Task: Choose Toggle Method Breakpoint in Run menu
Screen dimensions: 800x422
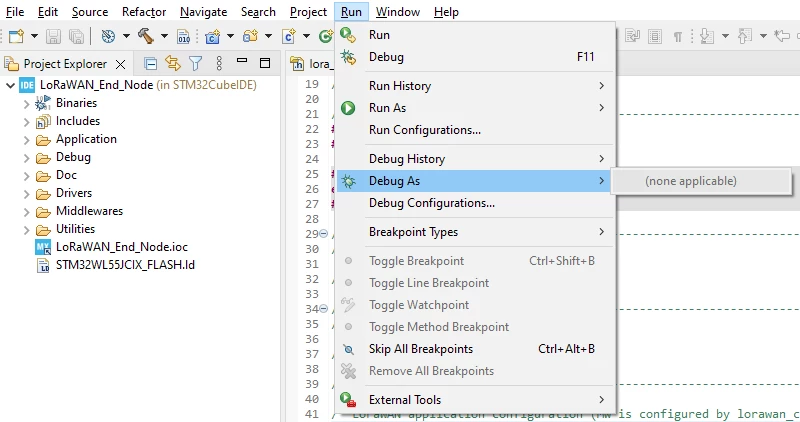Action: click(x=476, y=327)
